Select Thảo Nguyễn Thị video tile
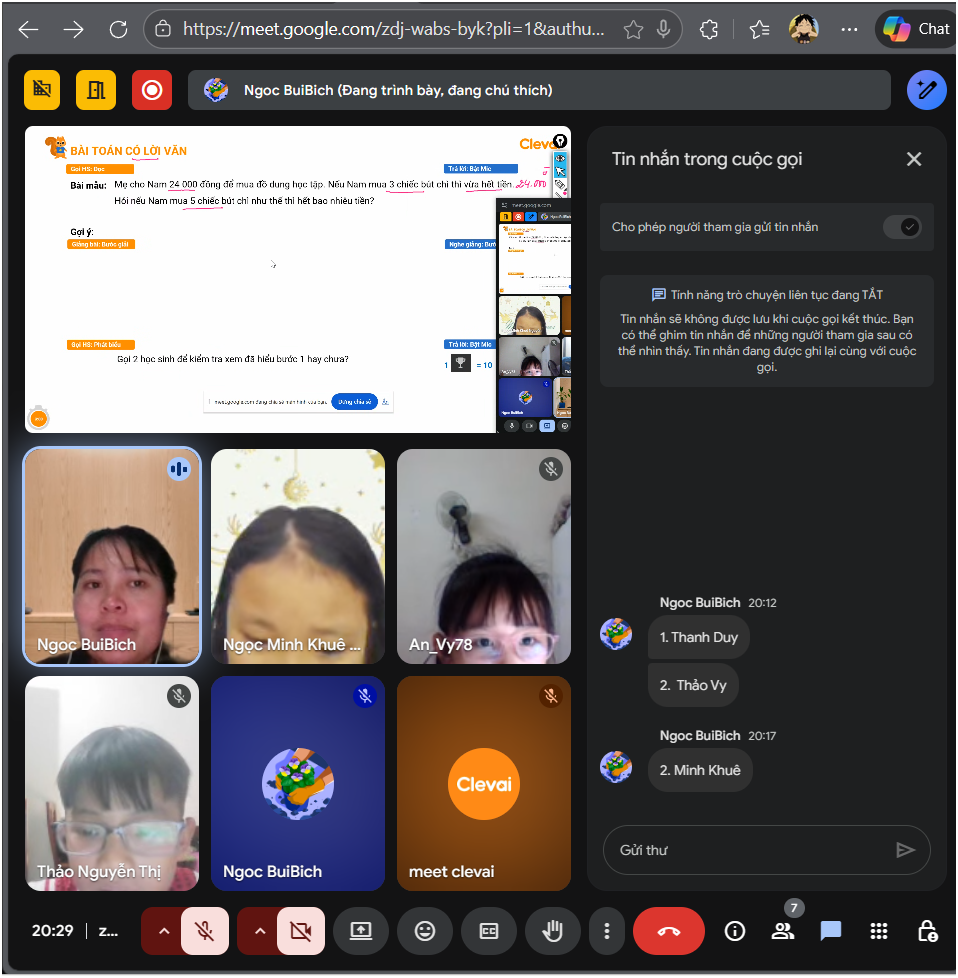958x978 pixels. [112, 783]
